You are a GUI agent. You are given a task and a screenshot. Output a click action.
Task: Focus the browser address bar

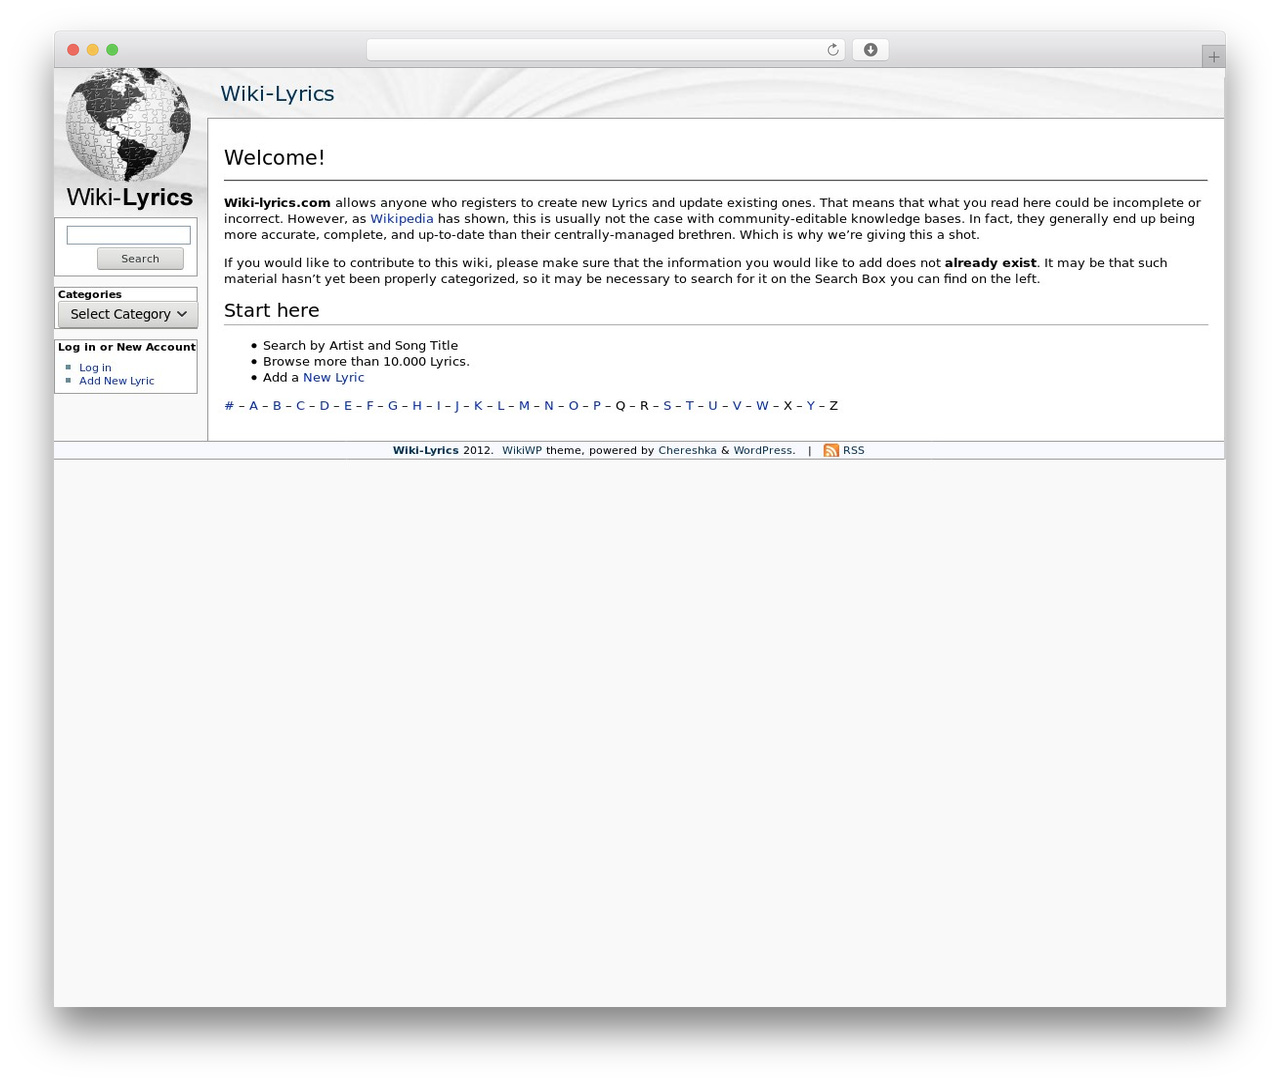click(x=605, y=50)
